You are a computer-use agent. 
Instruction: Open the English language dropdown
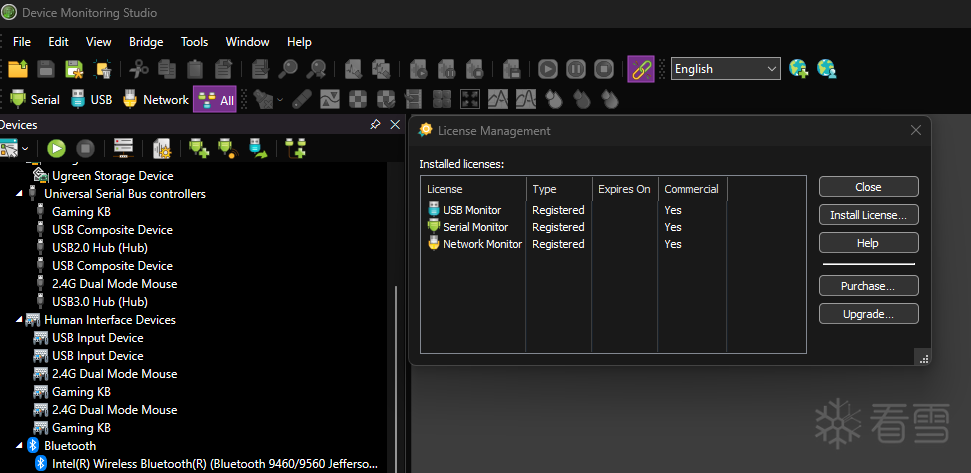[x=726, y=69]
